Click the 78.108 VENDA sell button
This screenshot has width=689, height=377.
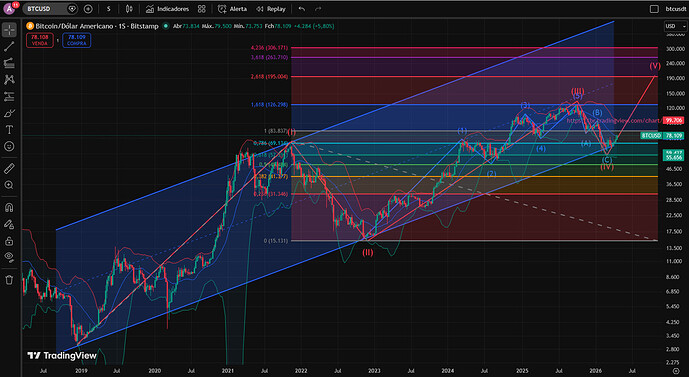coord(40,40)
